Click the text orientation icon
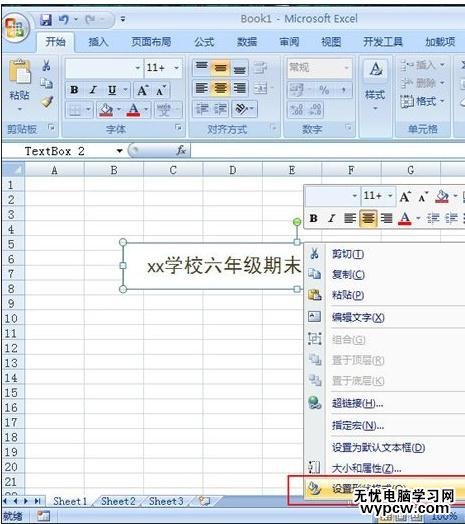The image size is (465, 524). [x=242, y=109]
